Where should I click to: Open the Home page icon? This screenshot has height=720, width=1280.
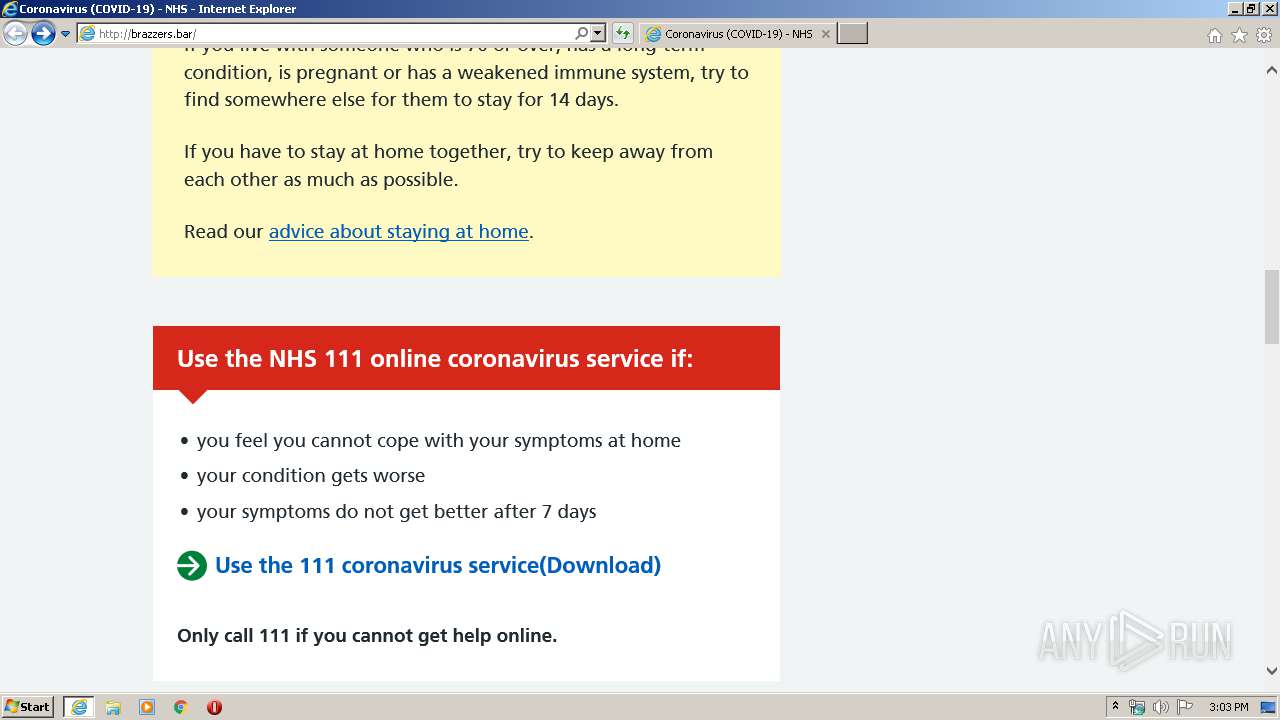pyautogui.click(x=1214, y=35)
